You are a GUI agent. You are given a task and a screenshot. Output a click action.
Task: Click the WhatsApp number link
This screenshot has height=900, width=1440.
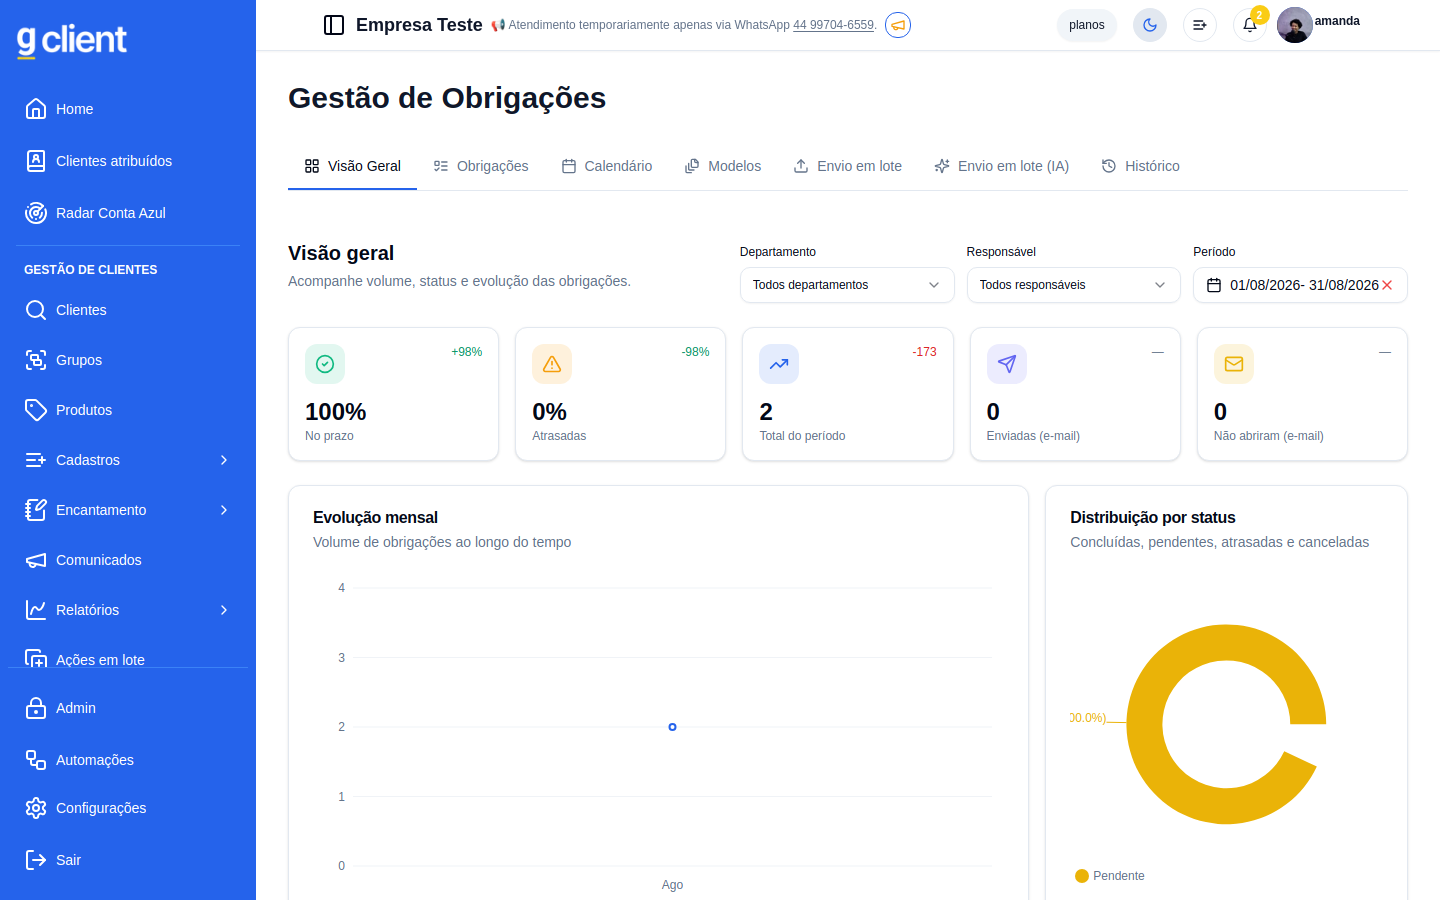(x=833, y=25)
